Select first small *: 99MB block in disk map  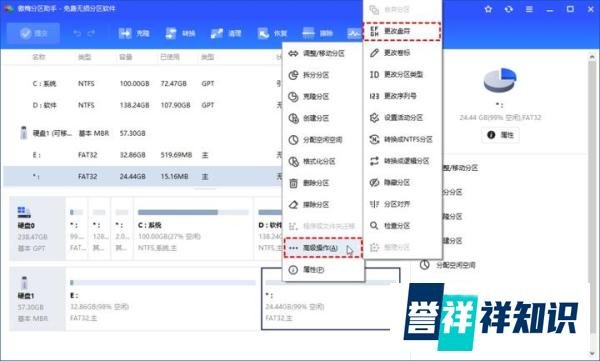coord(77,229)
